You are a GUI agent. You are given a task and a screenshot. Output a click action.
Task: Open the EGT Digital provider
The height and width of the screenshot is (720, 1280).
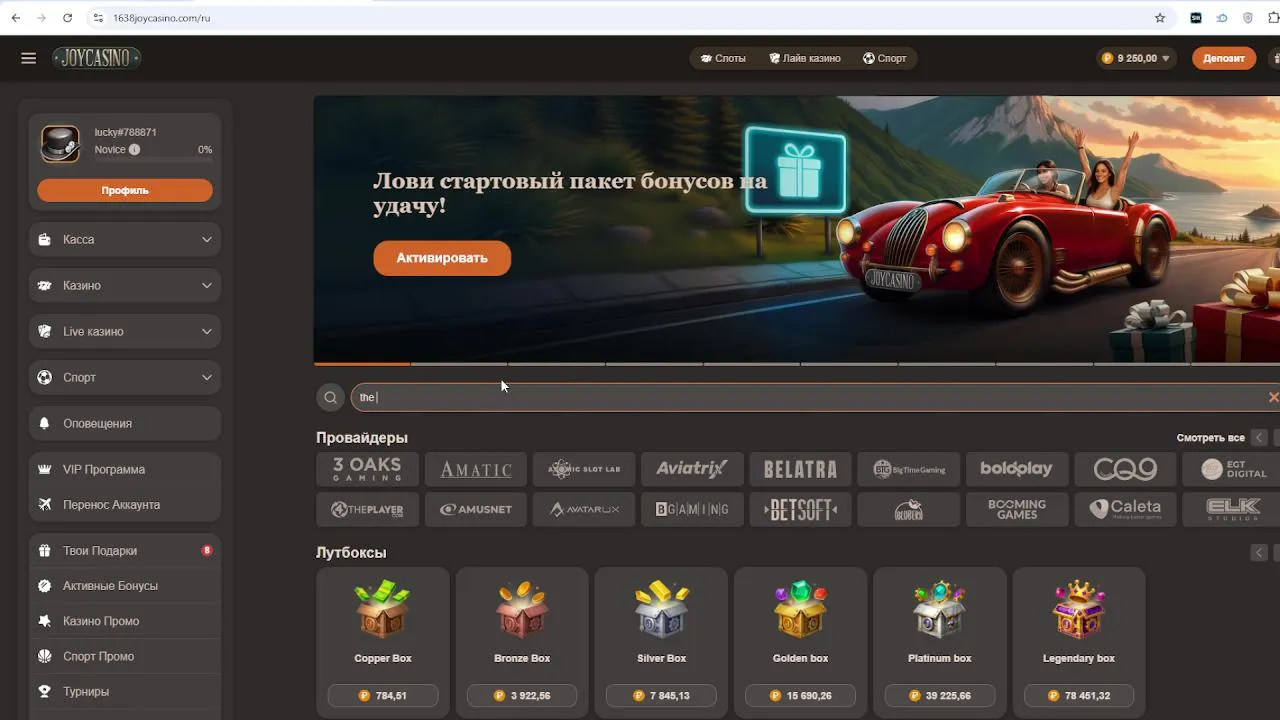(1232, 469)
